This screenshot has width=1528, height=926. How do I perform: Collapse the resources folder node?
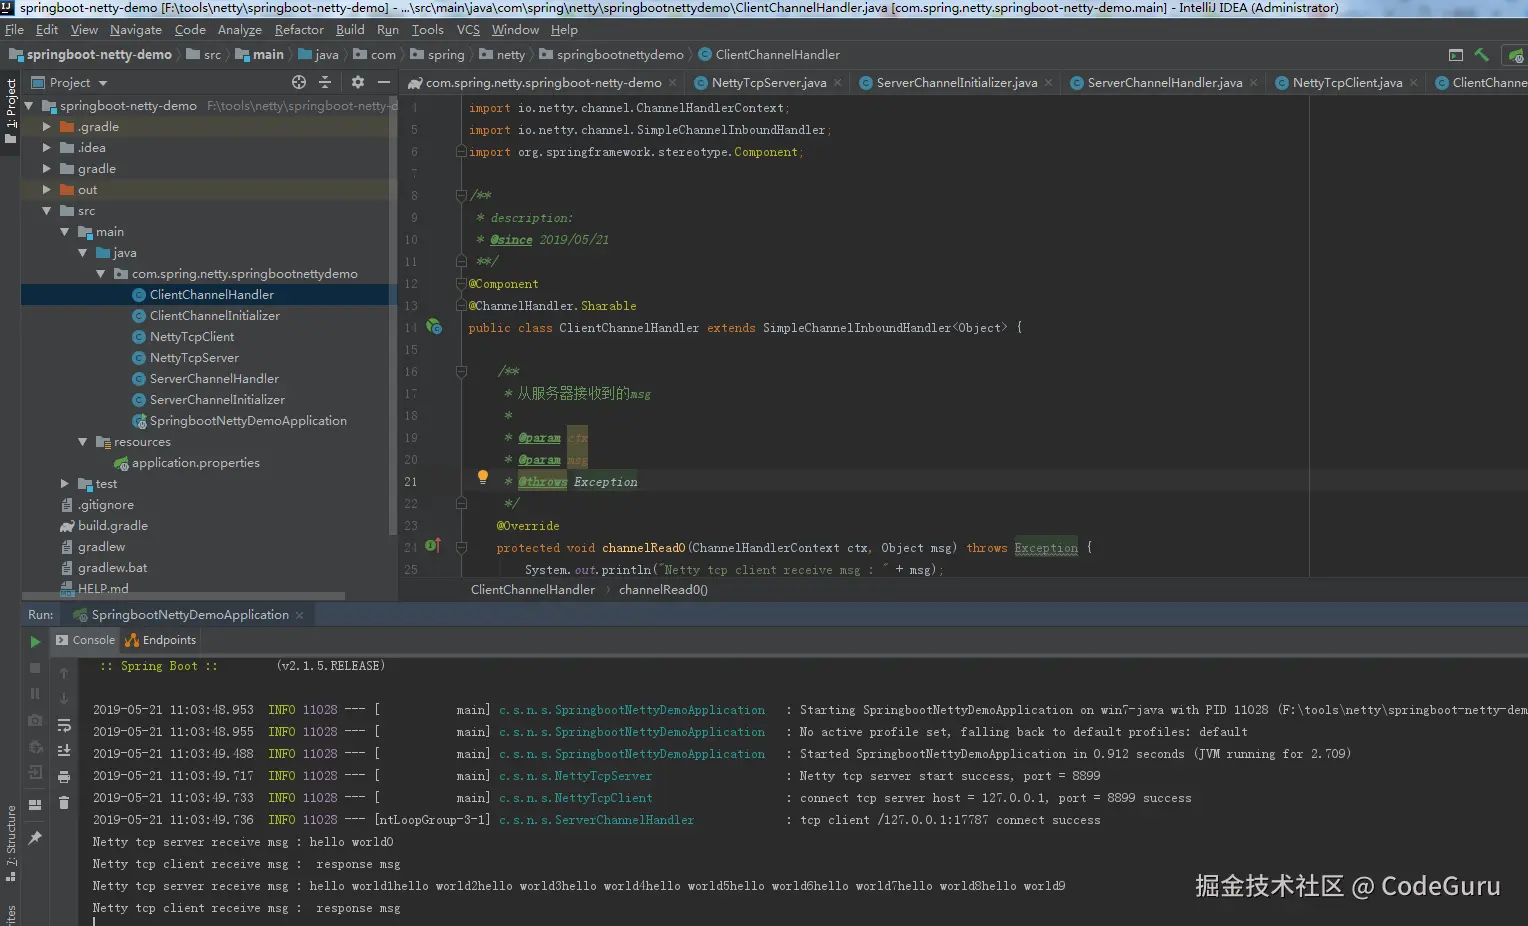[82, 442]
